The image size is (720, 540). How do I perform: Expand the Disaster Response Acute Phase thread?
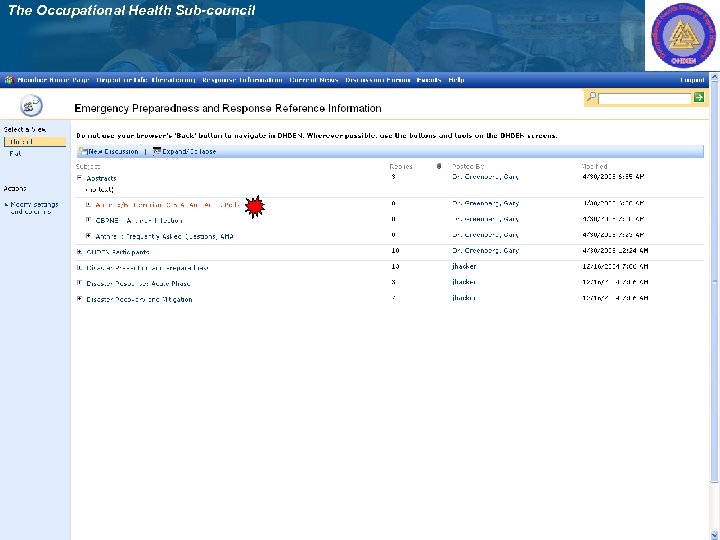(79, 283)
